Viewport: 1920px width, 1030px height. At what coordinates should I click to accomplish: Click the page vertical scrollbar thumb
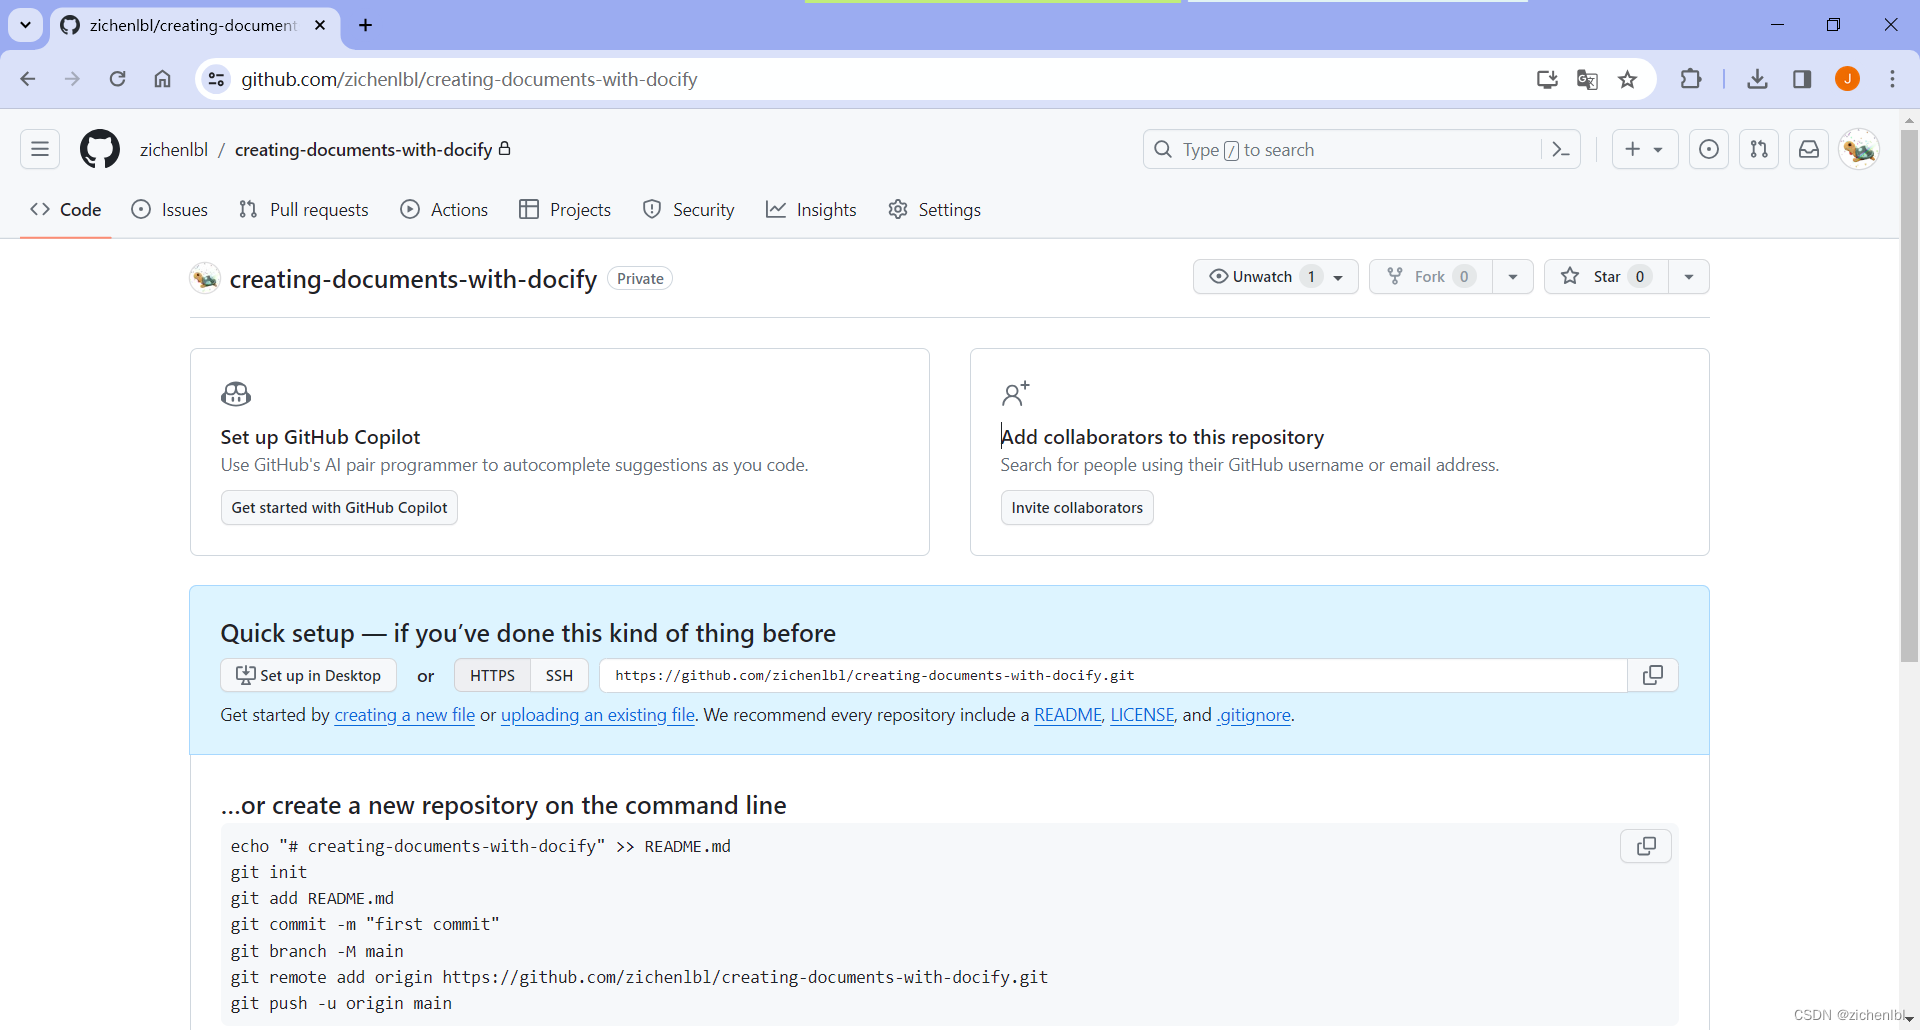click(1909, 395)
